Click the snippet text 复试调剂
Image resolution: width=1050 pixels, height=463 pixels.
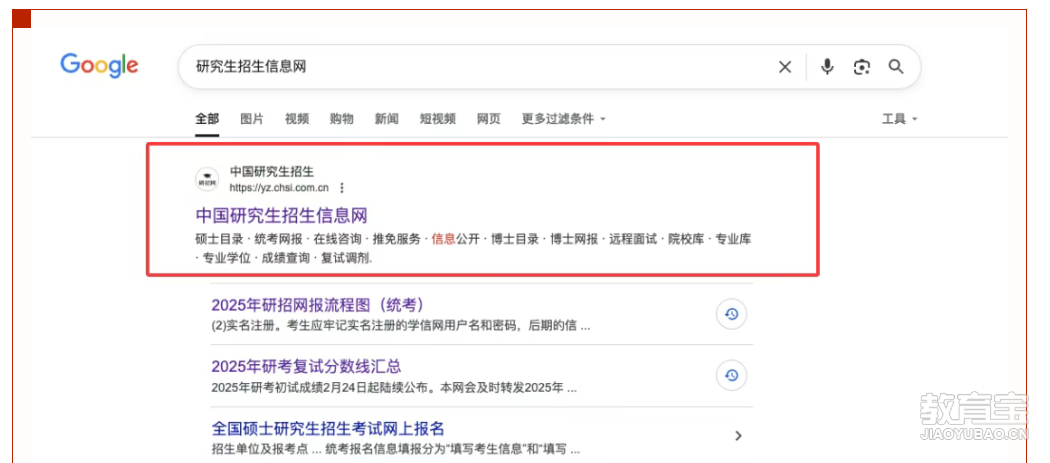346,258
